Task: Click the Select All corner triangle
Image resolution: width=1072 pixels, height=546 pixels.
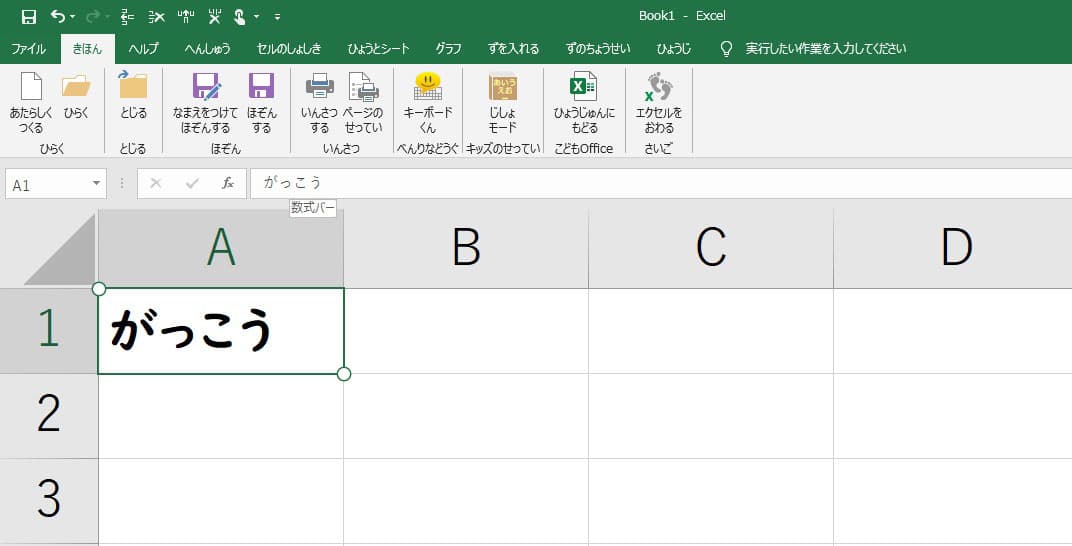Action: point(61,249)
